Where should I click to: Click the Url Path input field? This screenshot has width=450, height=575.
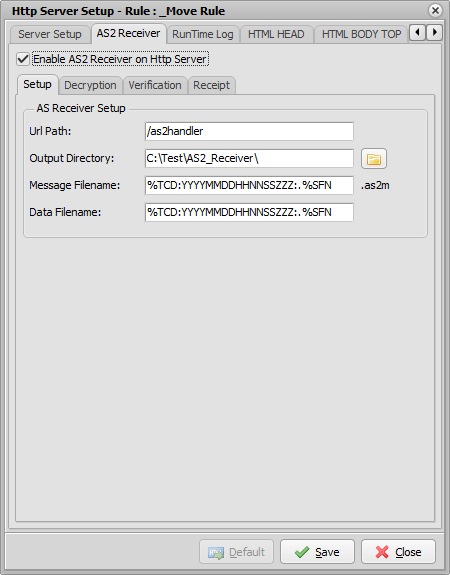click(249, 131)
